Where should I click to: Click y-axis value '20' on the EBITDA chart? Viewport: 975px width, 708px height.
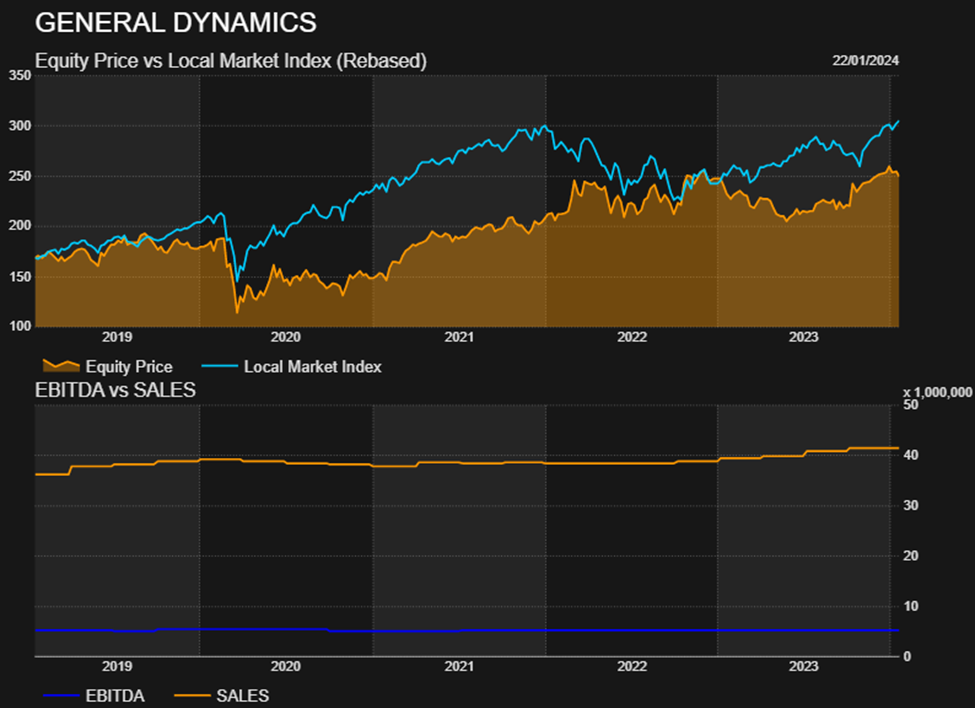pyautogui.click(x=910, y=556)
